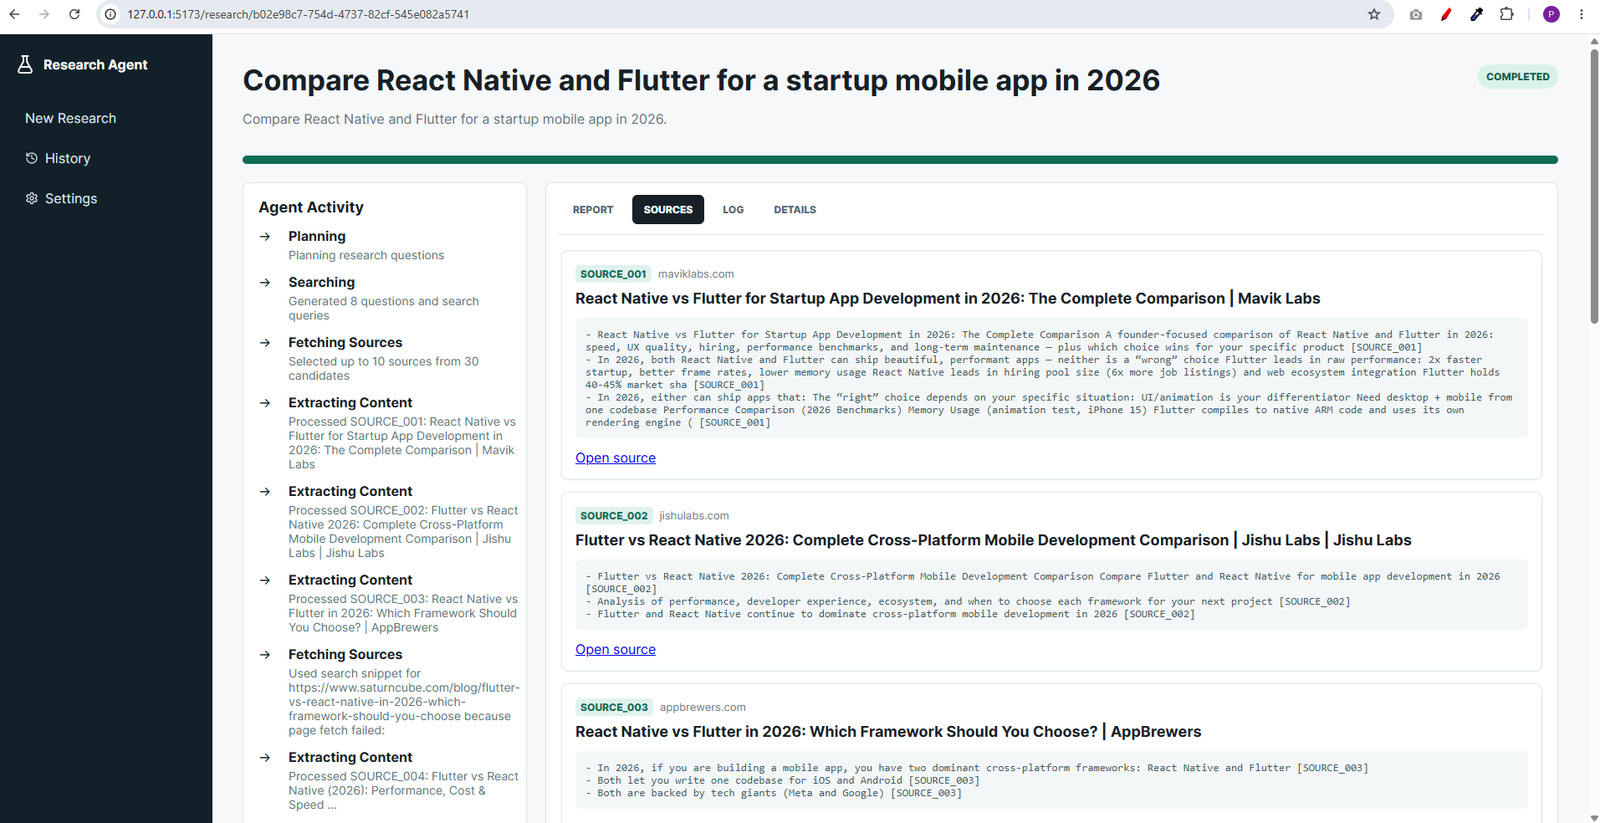Select the SOURCES tab
Viewport: 1600px width, 823px height.
[668, 210]
